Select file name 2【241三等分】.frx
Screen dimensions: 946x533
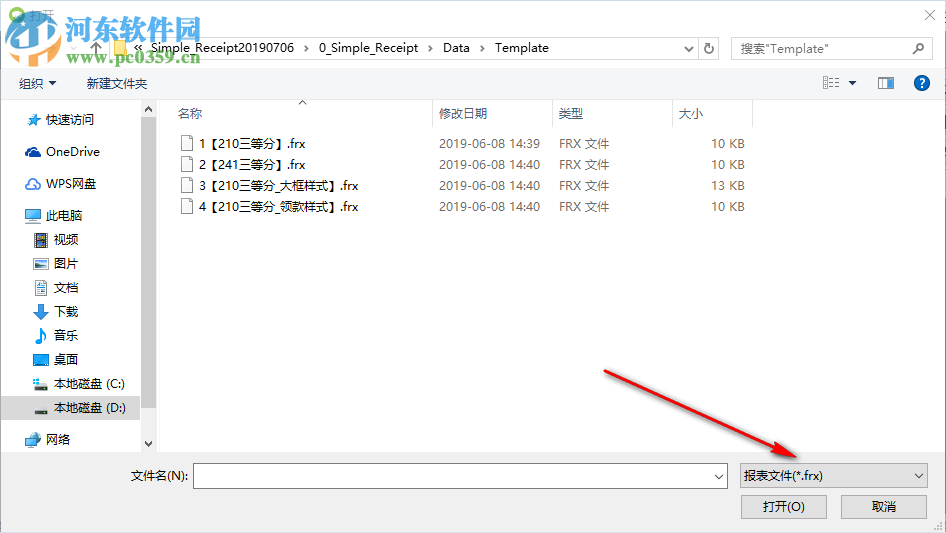[252, 164]
